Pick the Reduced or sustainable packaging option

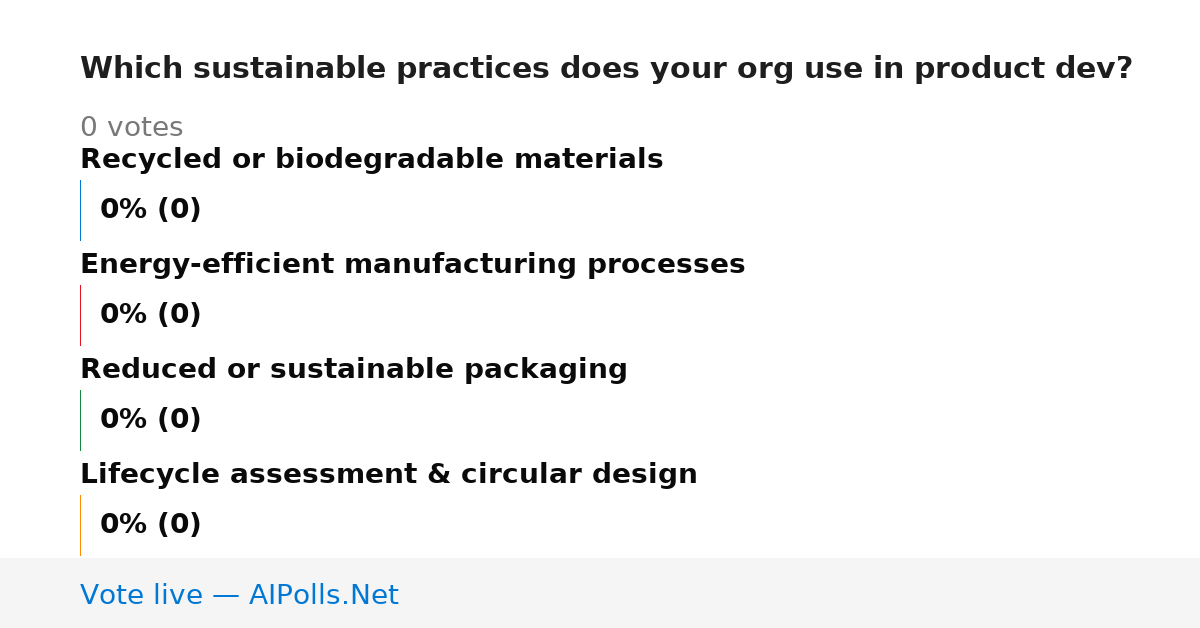(x=353, y=370)
